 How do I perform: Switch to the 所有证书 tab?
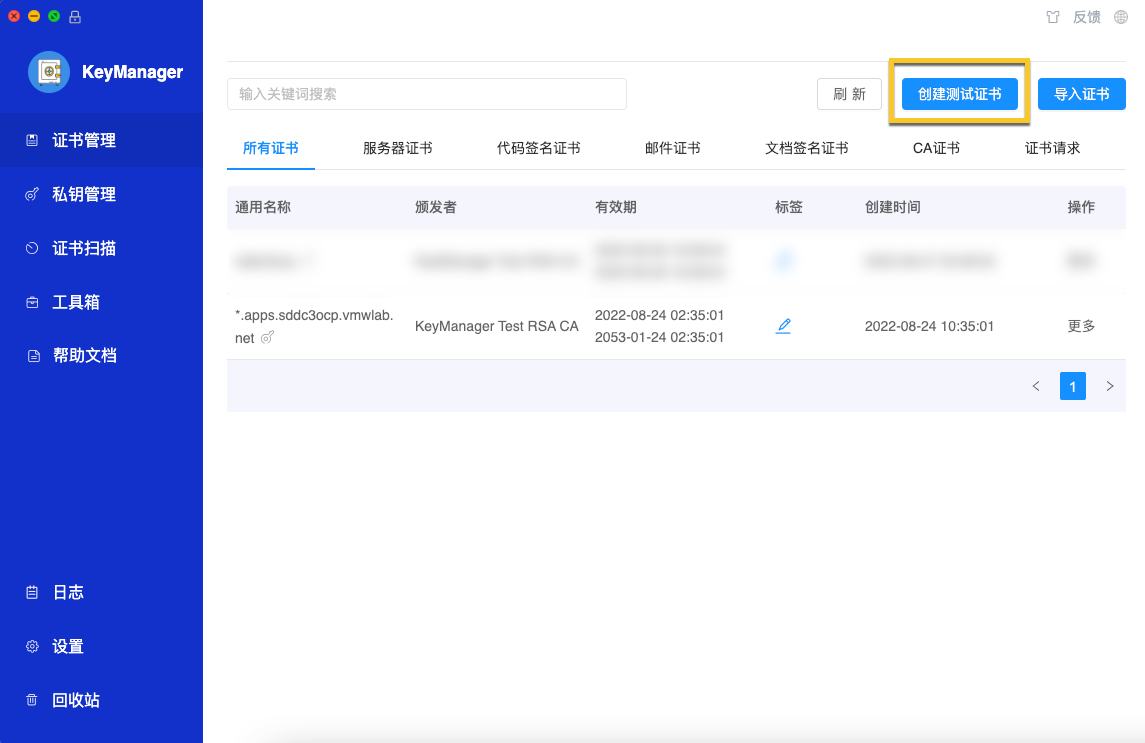point(271,148)
